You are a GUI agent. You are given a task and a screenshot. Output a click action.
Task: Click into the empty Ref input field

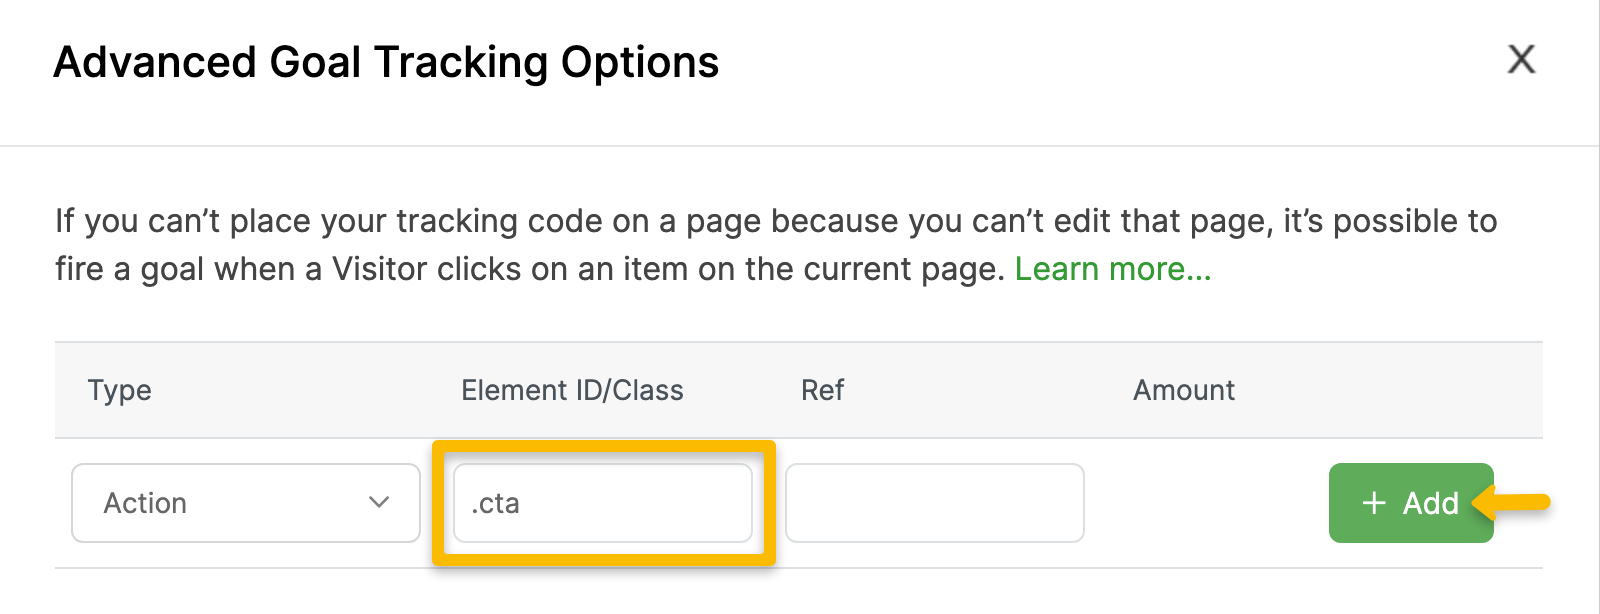pyautogui.click(x=934, y=503)
